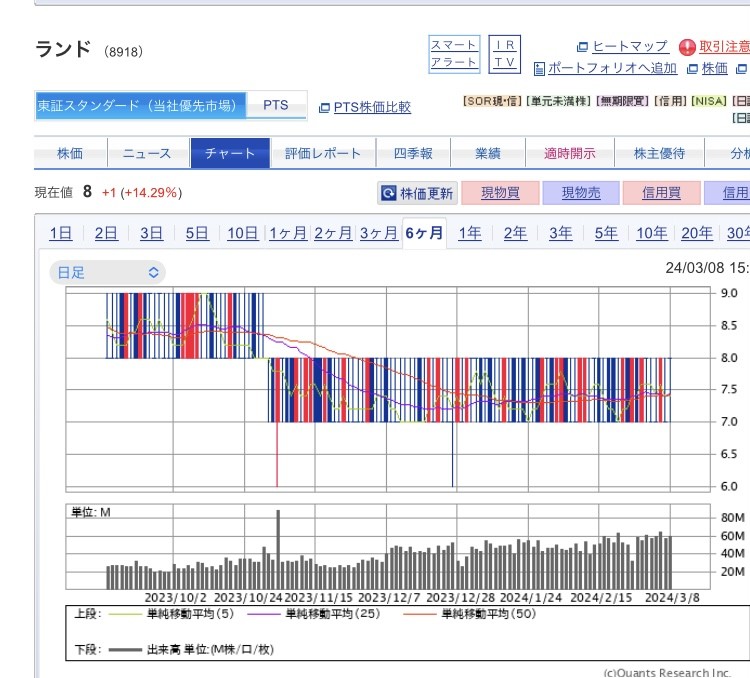Select the 3ヶ月 chart range
The width and height of the screenshot is (750, 678).
(x=378, y=234)
